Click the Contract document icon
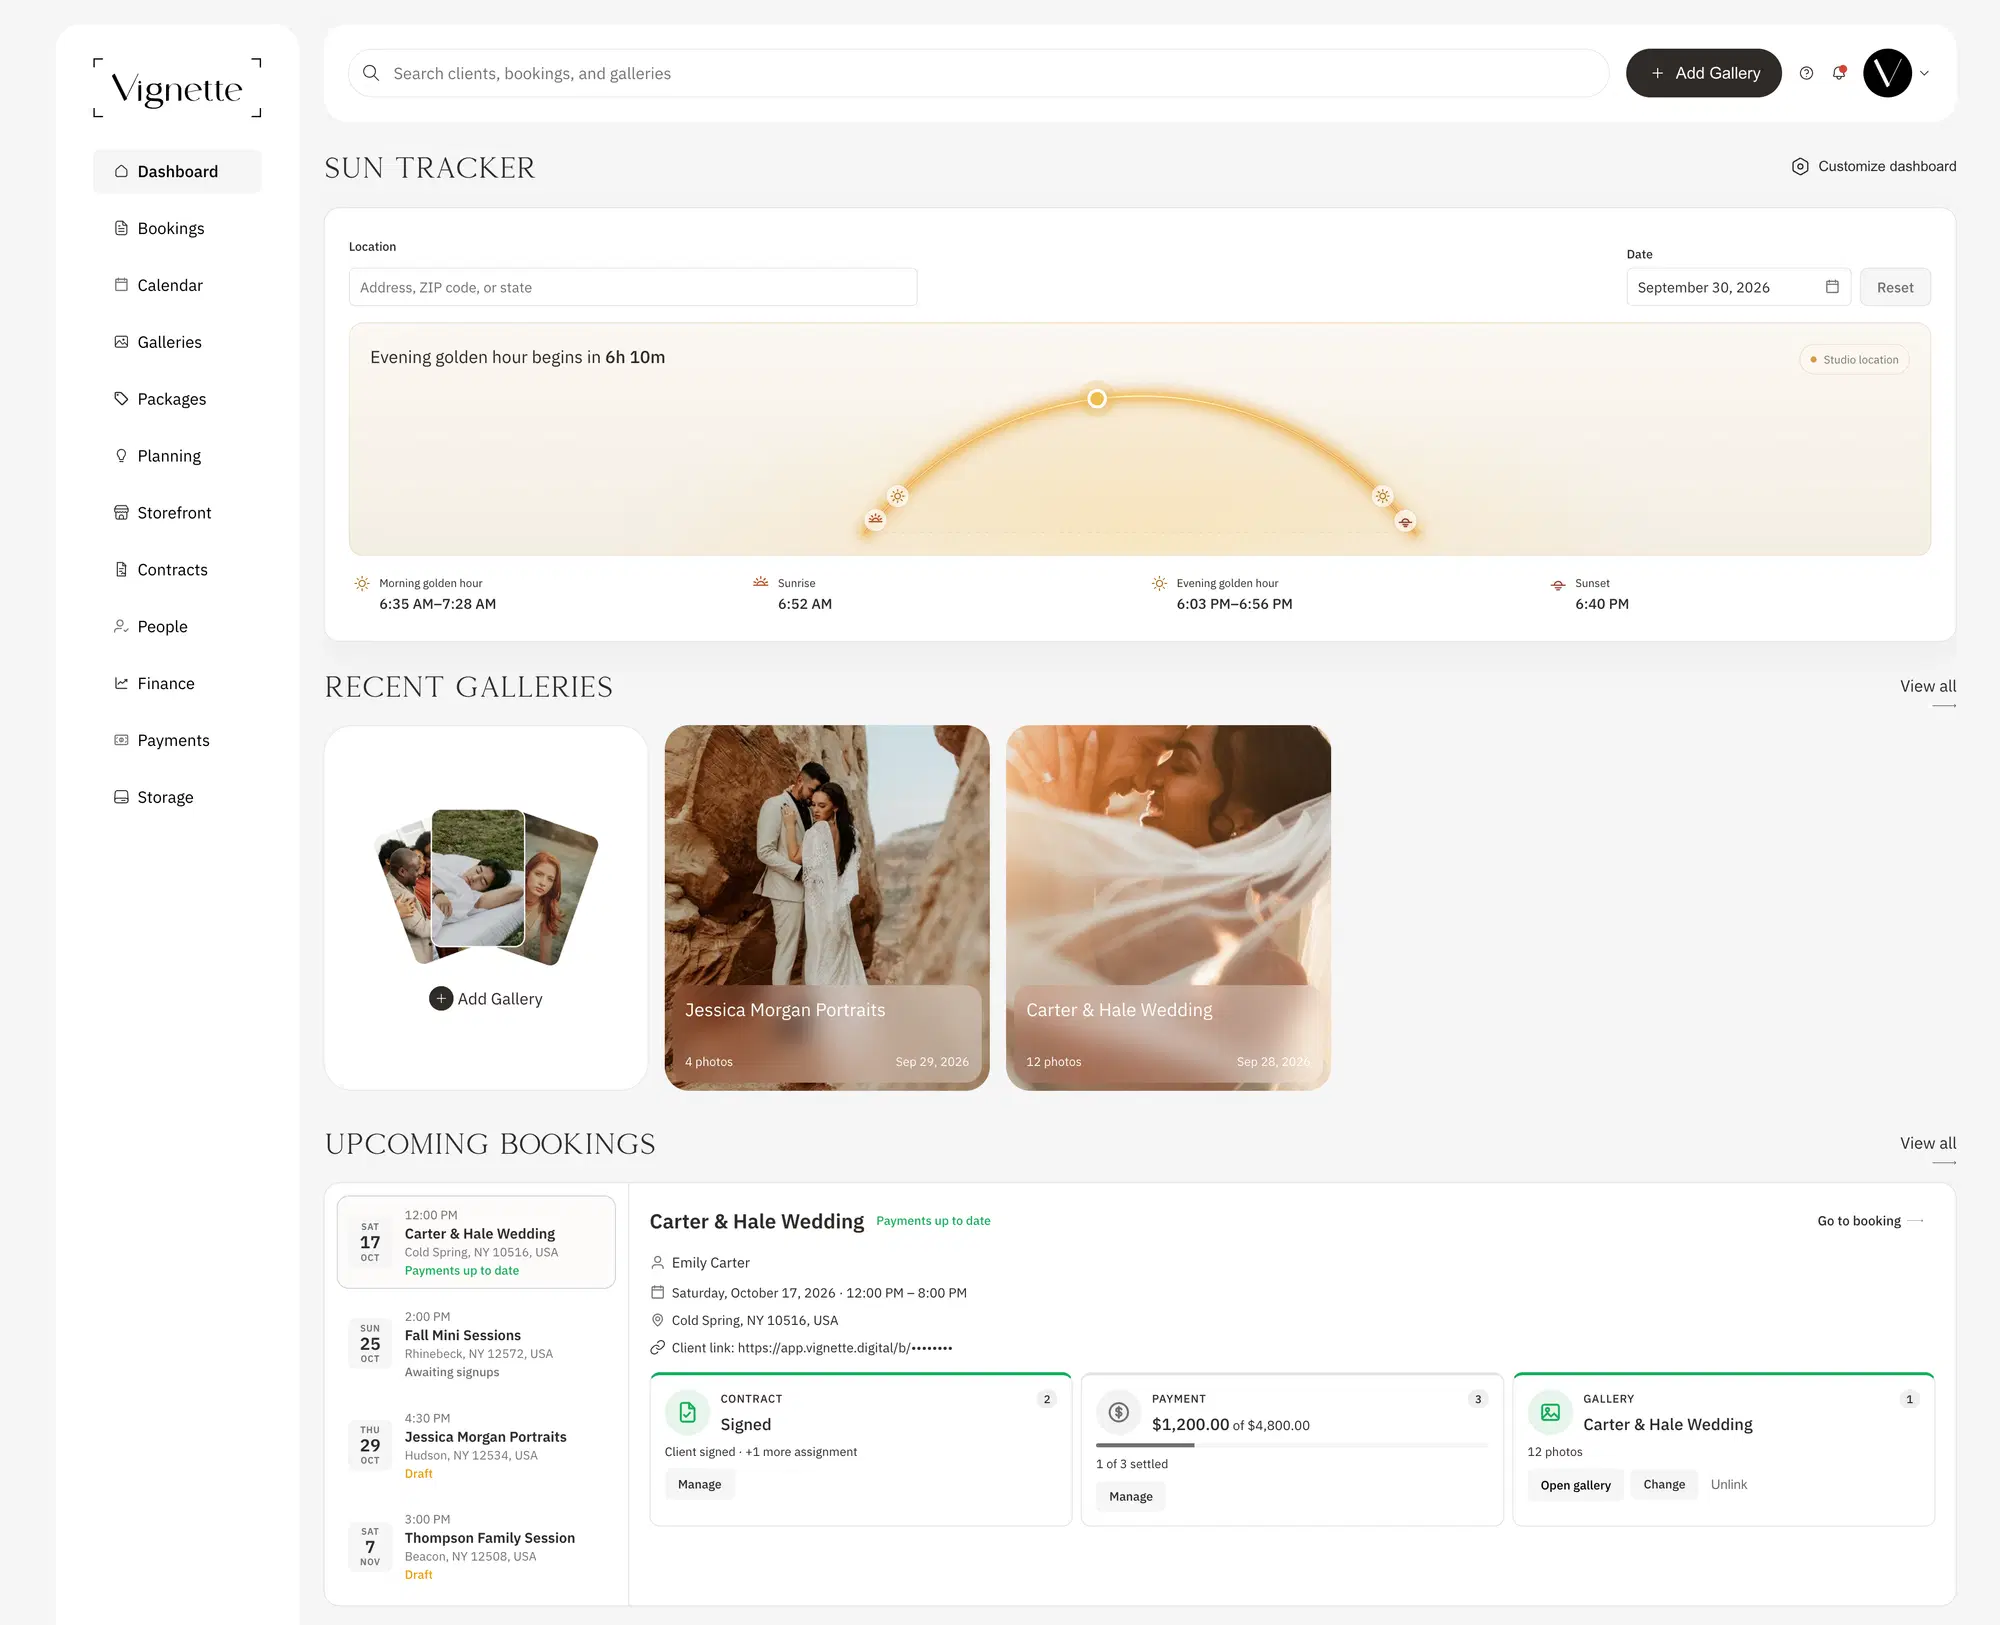This screenshot has width=2000, height=1625. pos(688,1412)
